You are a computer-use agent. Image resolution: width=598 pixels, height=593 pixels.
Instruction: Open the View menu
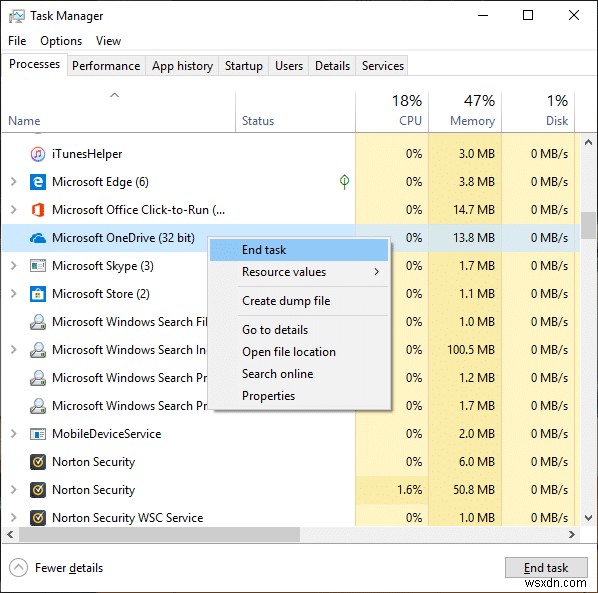click(108, 41)
